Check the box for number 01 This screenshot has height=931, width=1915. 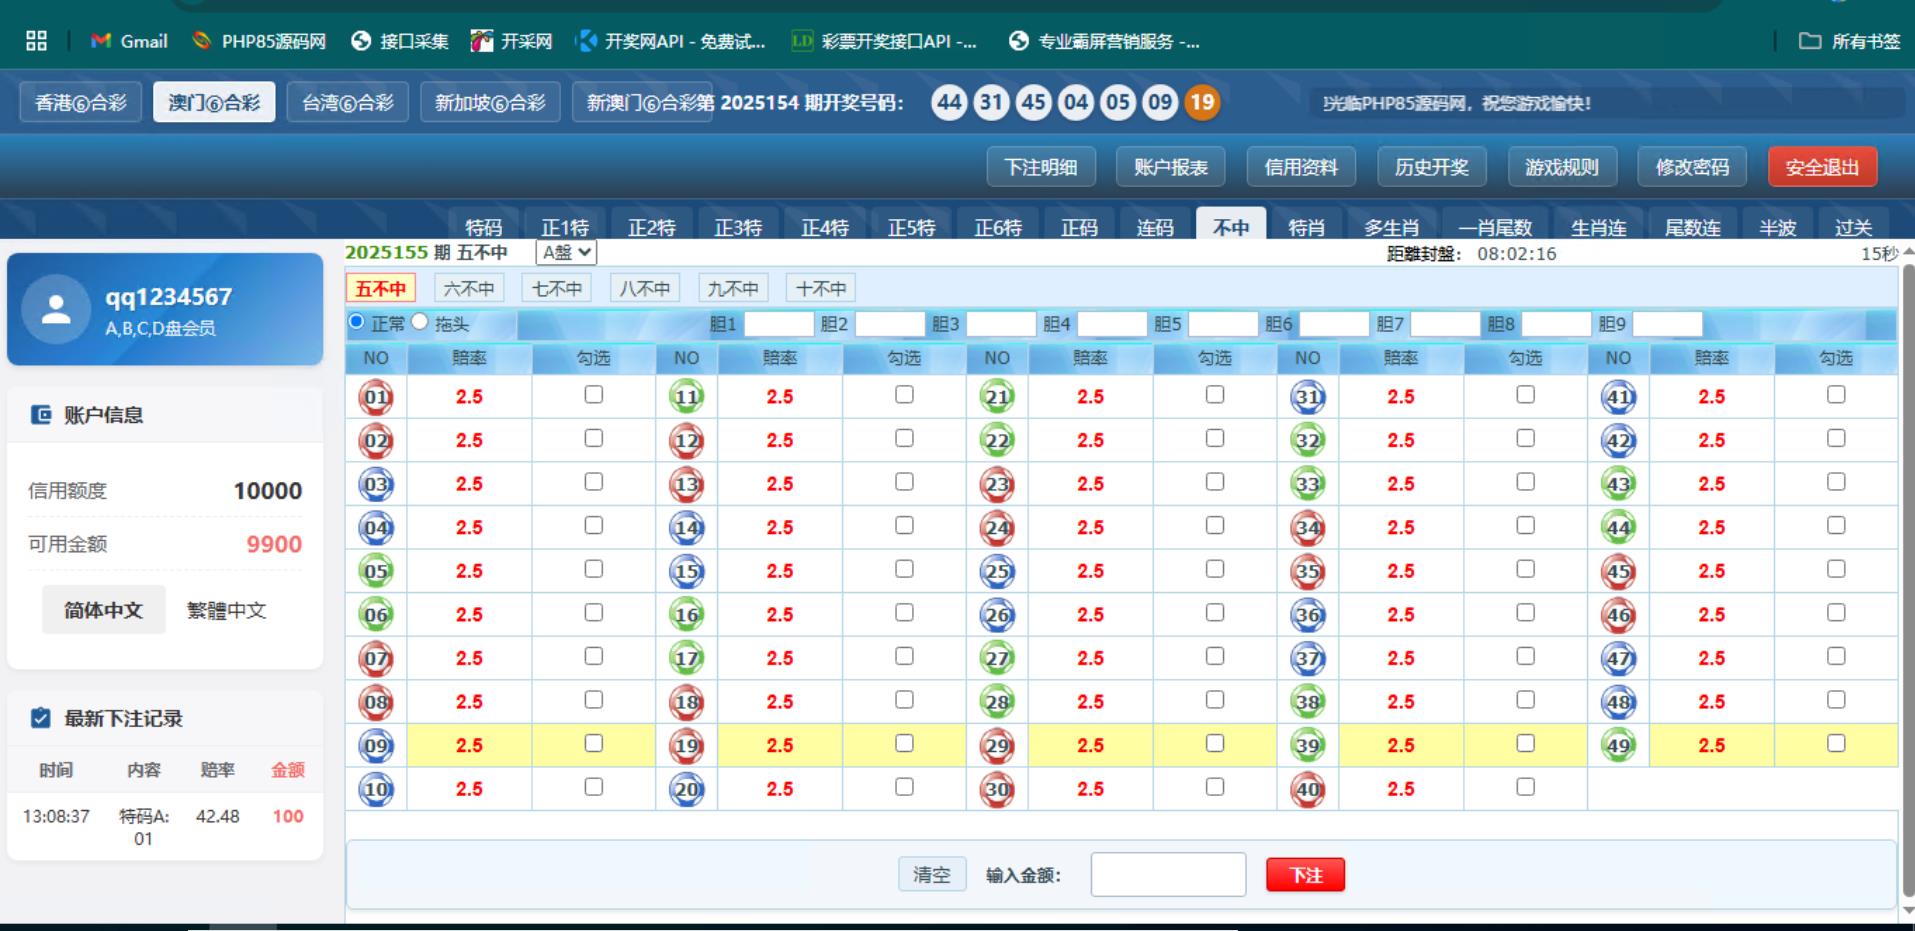[x=594, y=395]
